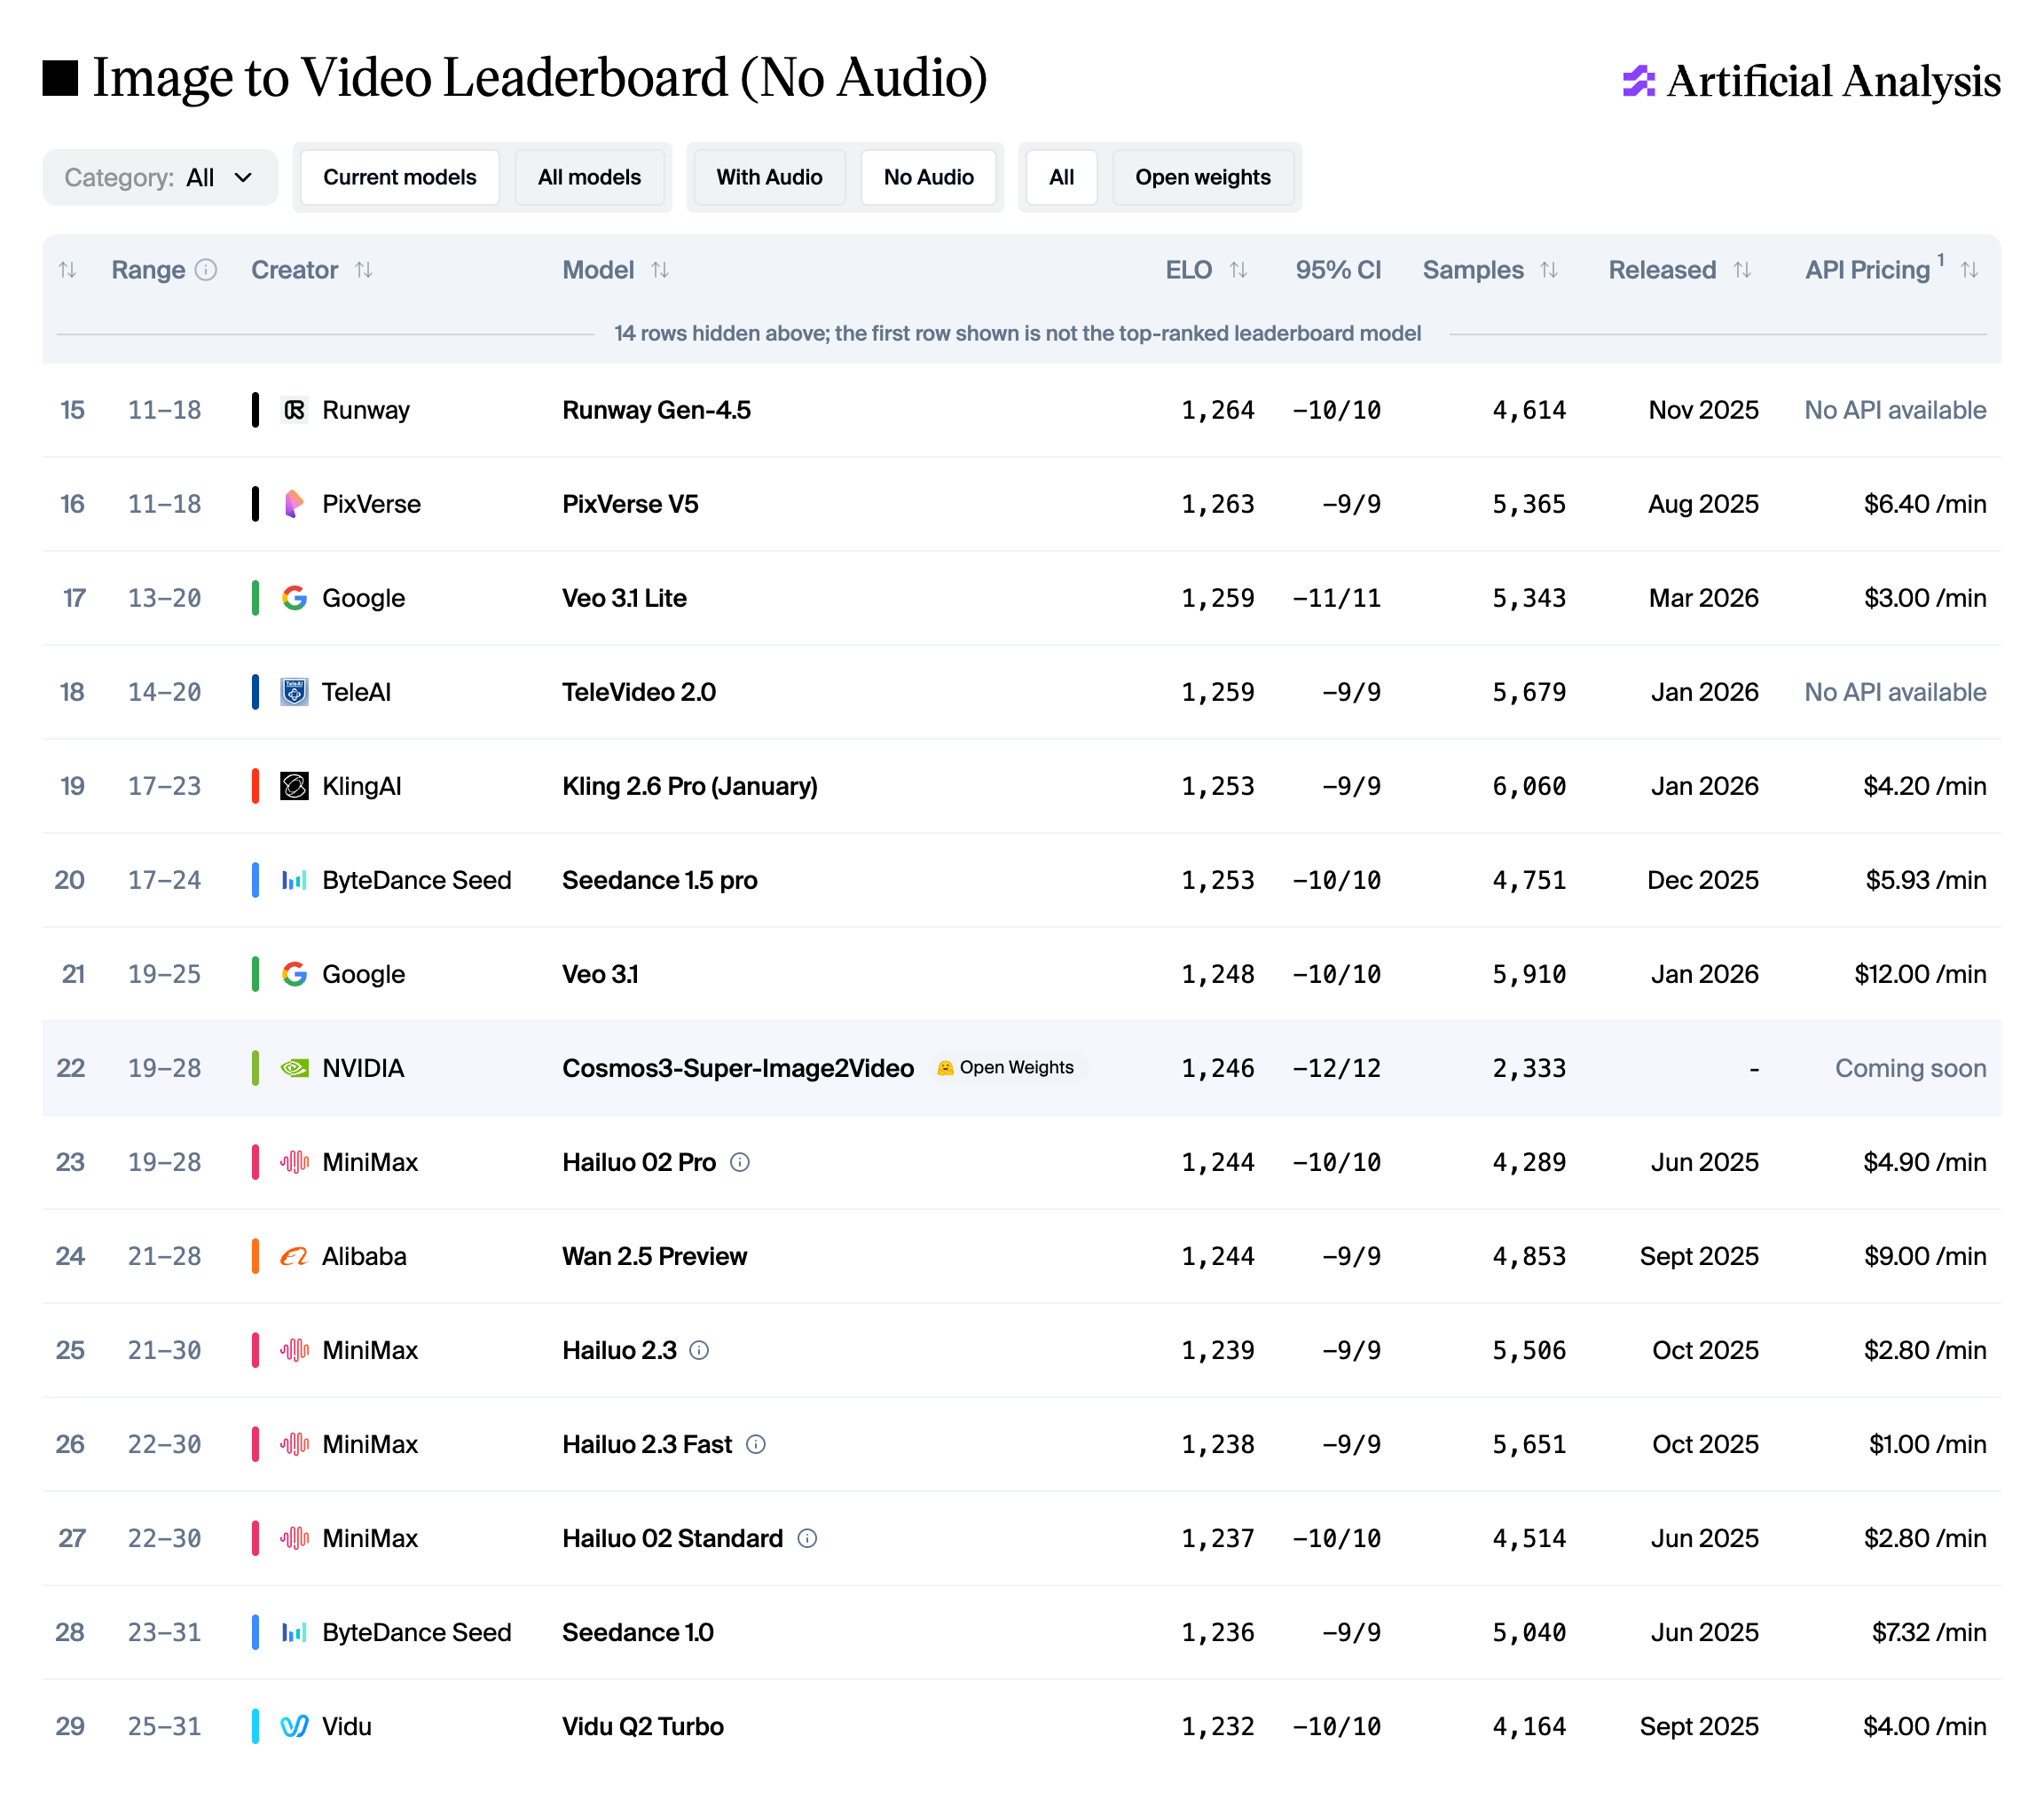Click the Alibaba creator logo icon
The height and width of the screenshot is (1815, 2044).
[x=294, y=1256]
